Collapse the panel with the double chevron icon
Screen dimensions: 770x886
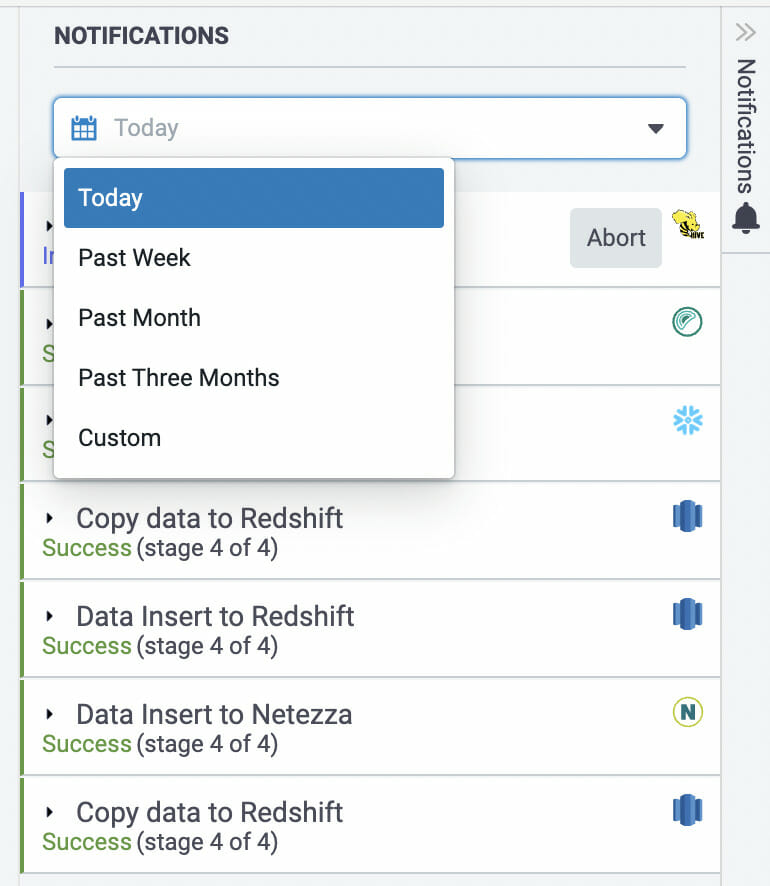pos(746,32)
